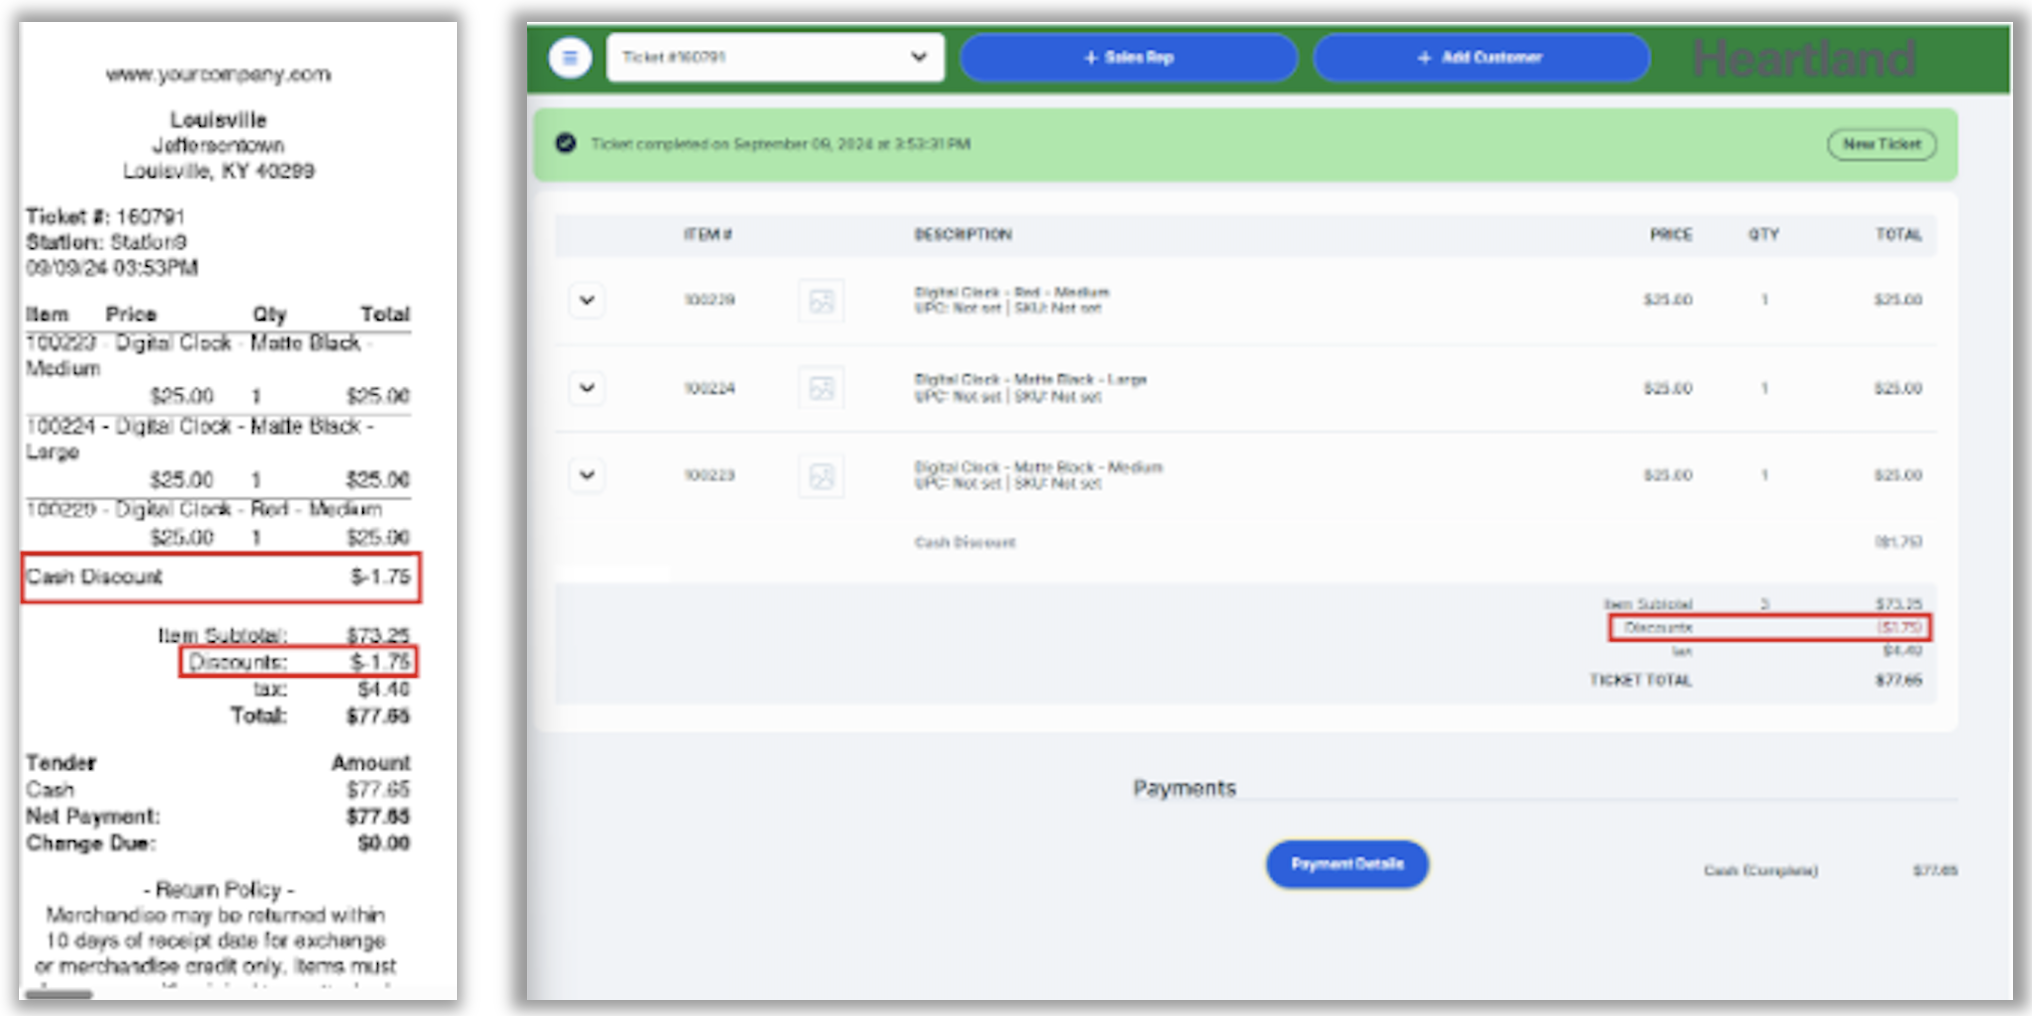Open Payment Details
The image size is (2032, 1016).
[x=1346, y=864]
